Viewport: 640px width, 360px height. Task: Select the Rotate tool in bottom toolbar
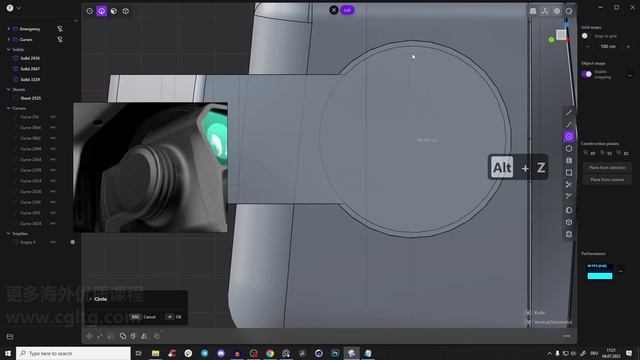click(100, 336)
